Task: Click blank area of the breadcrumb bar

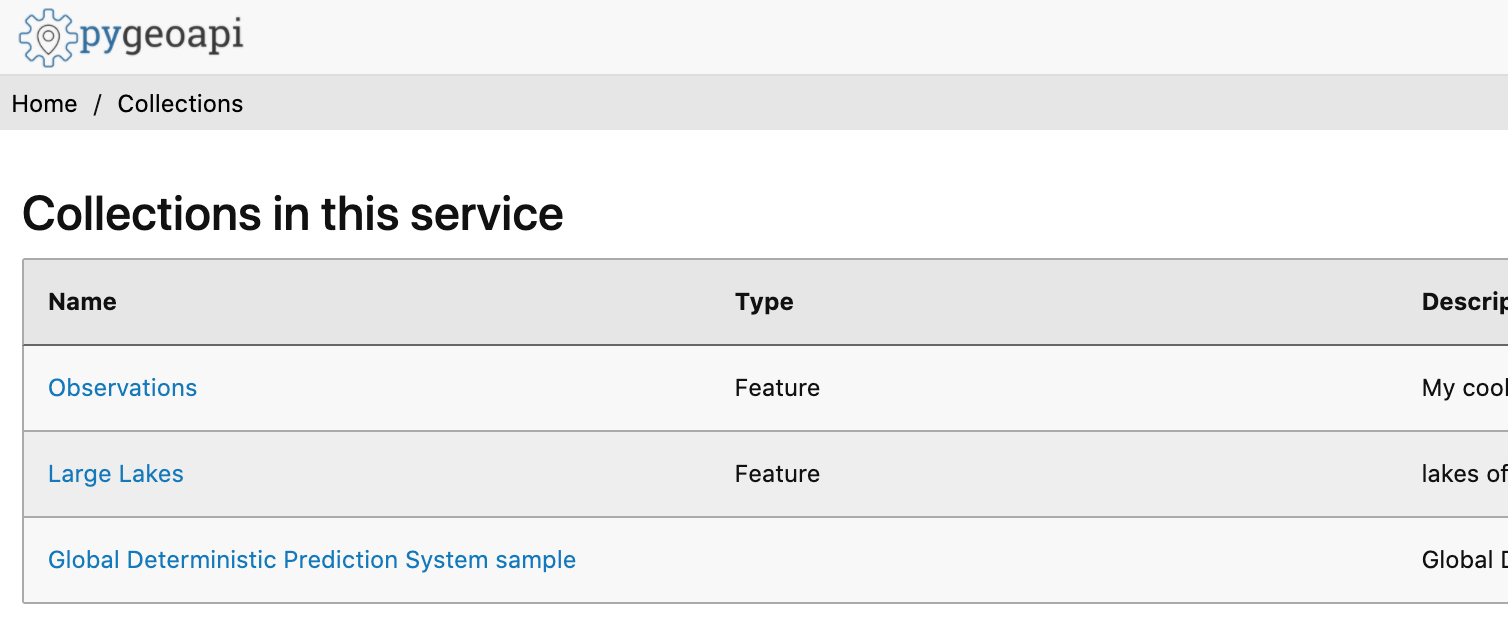Action: point(800,104)
